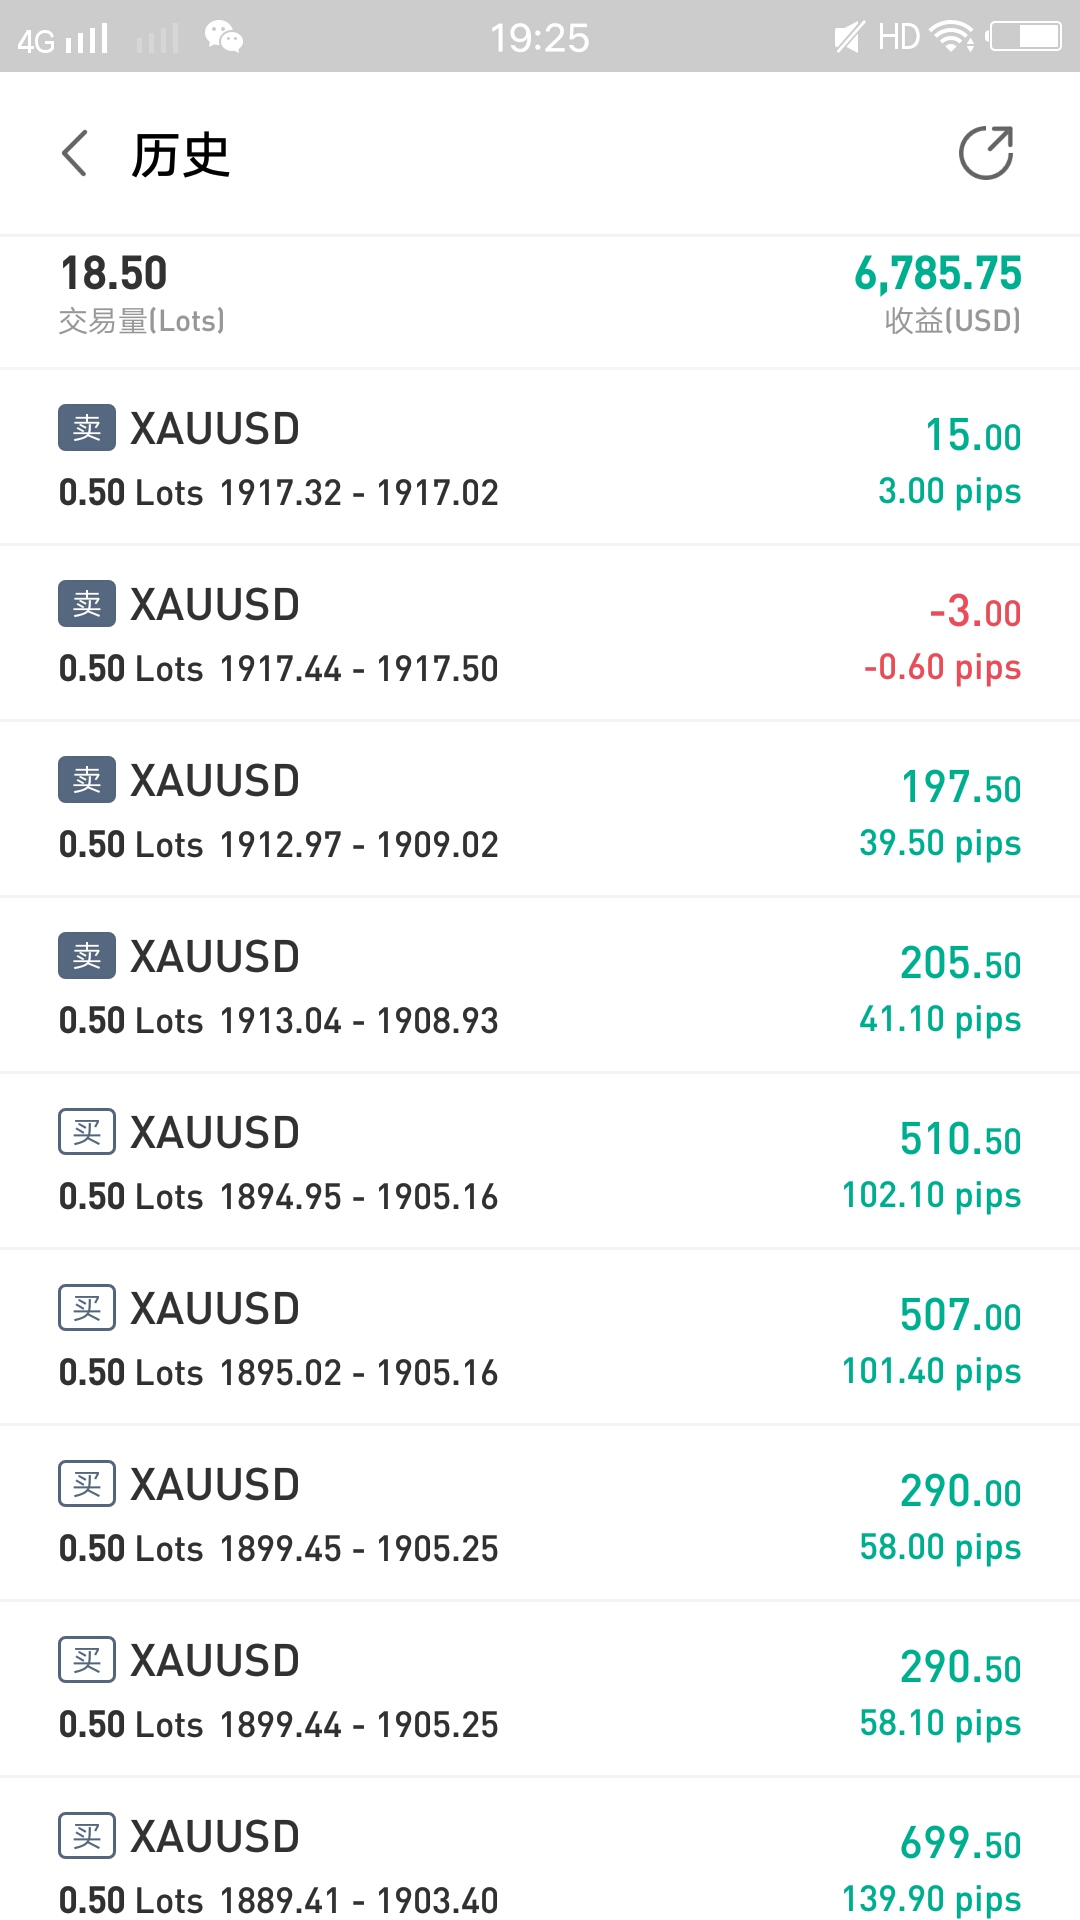The height and width of the screenshot is (1920, 1080).
Task: Tap the 历史 page title
Action: point(181,155)
